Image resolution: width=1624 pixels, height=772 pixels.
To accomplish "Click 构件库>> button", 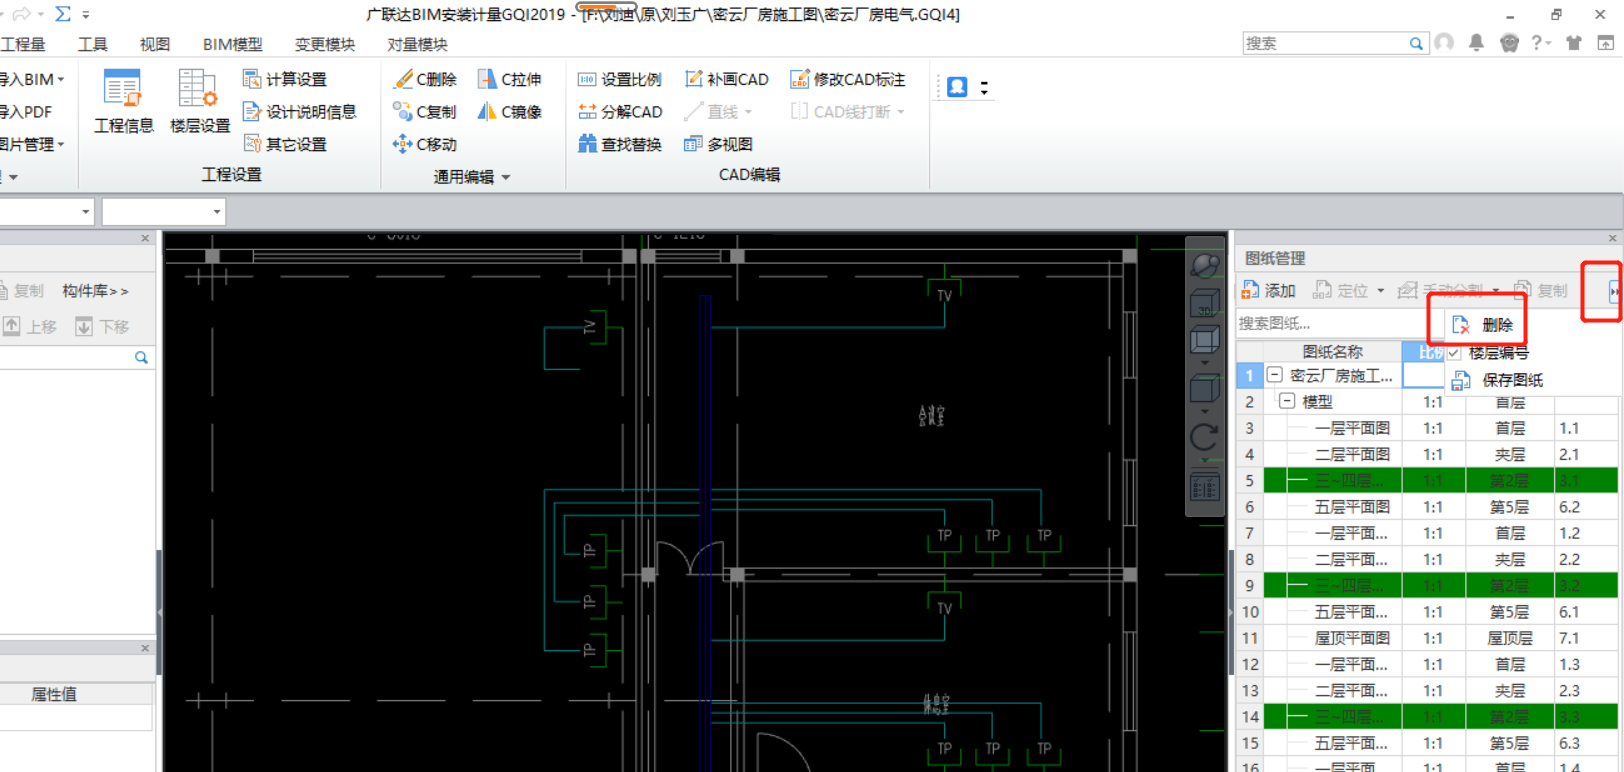I will [x=95, y=291].
